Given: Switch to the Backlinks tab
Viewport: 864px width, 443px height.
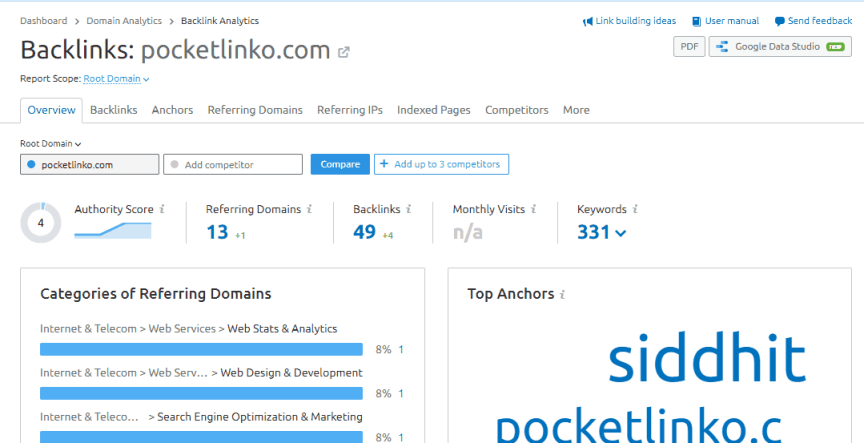Looking at the screenshot, I should coord(114,110).
